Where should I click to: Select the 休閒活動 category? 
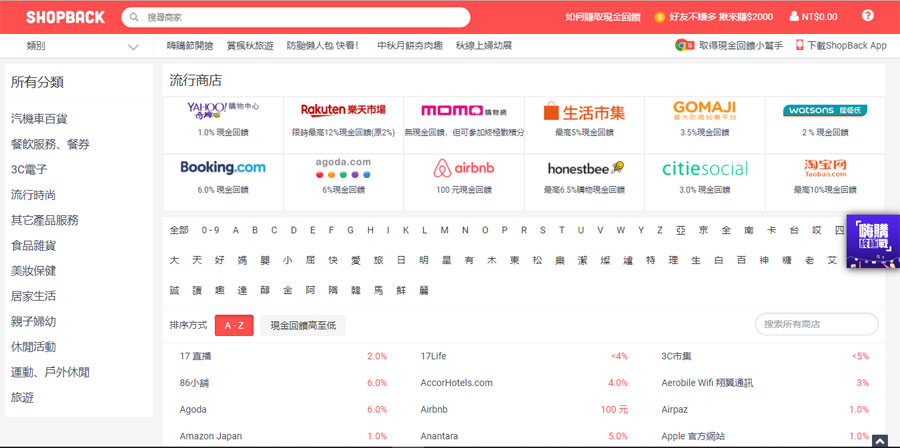(x=33, y=346)
